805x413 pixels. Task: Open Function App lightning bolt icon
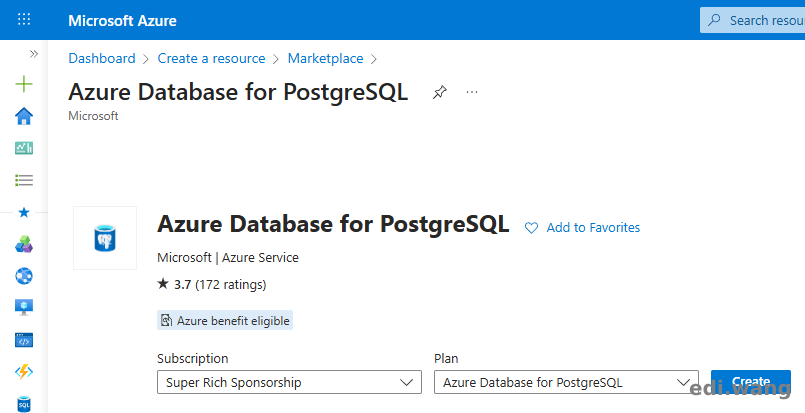click(x=24, y=372)
